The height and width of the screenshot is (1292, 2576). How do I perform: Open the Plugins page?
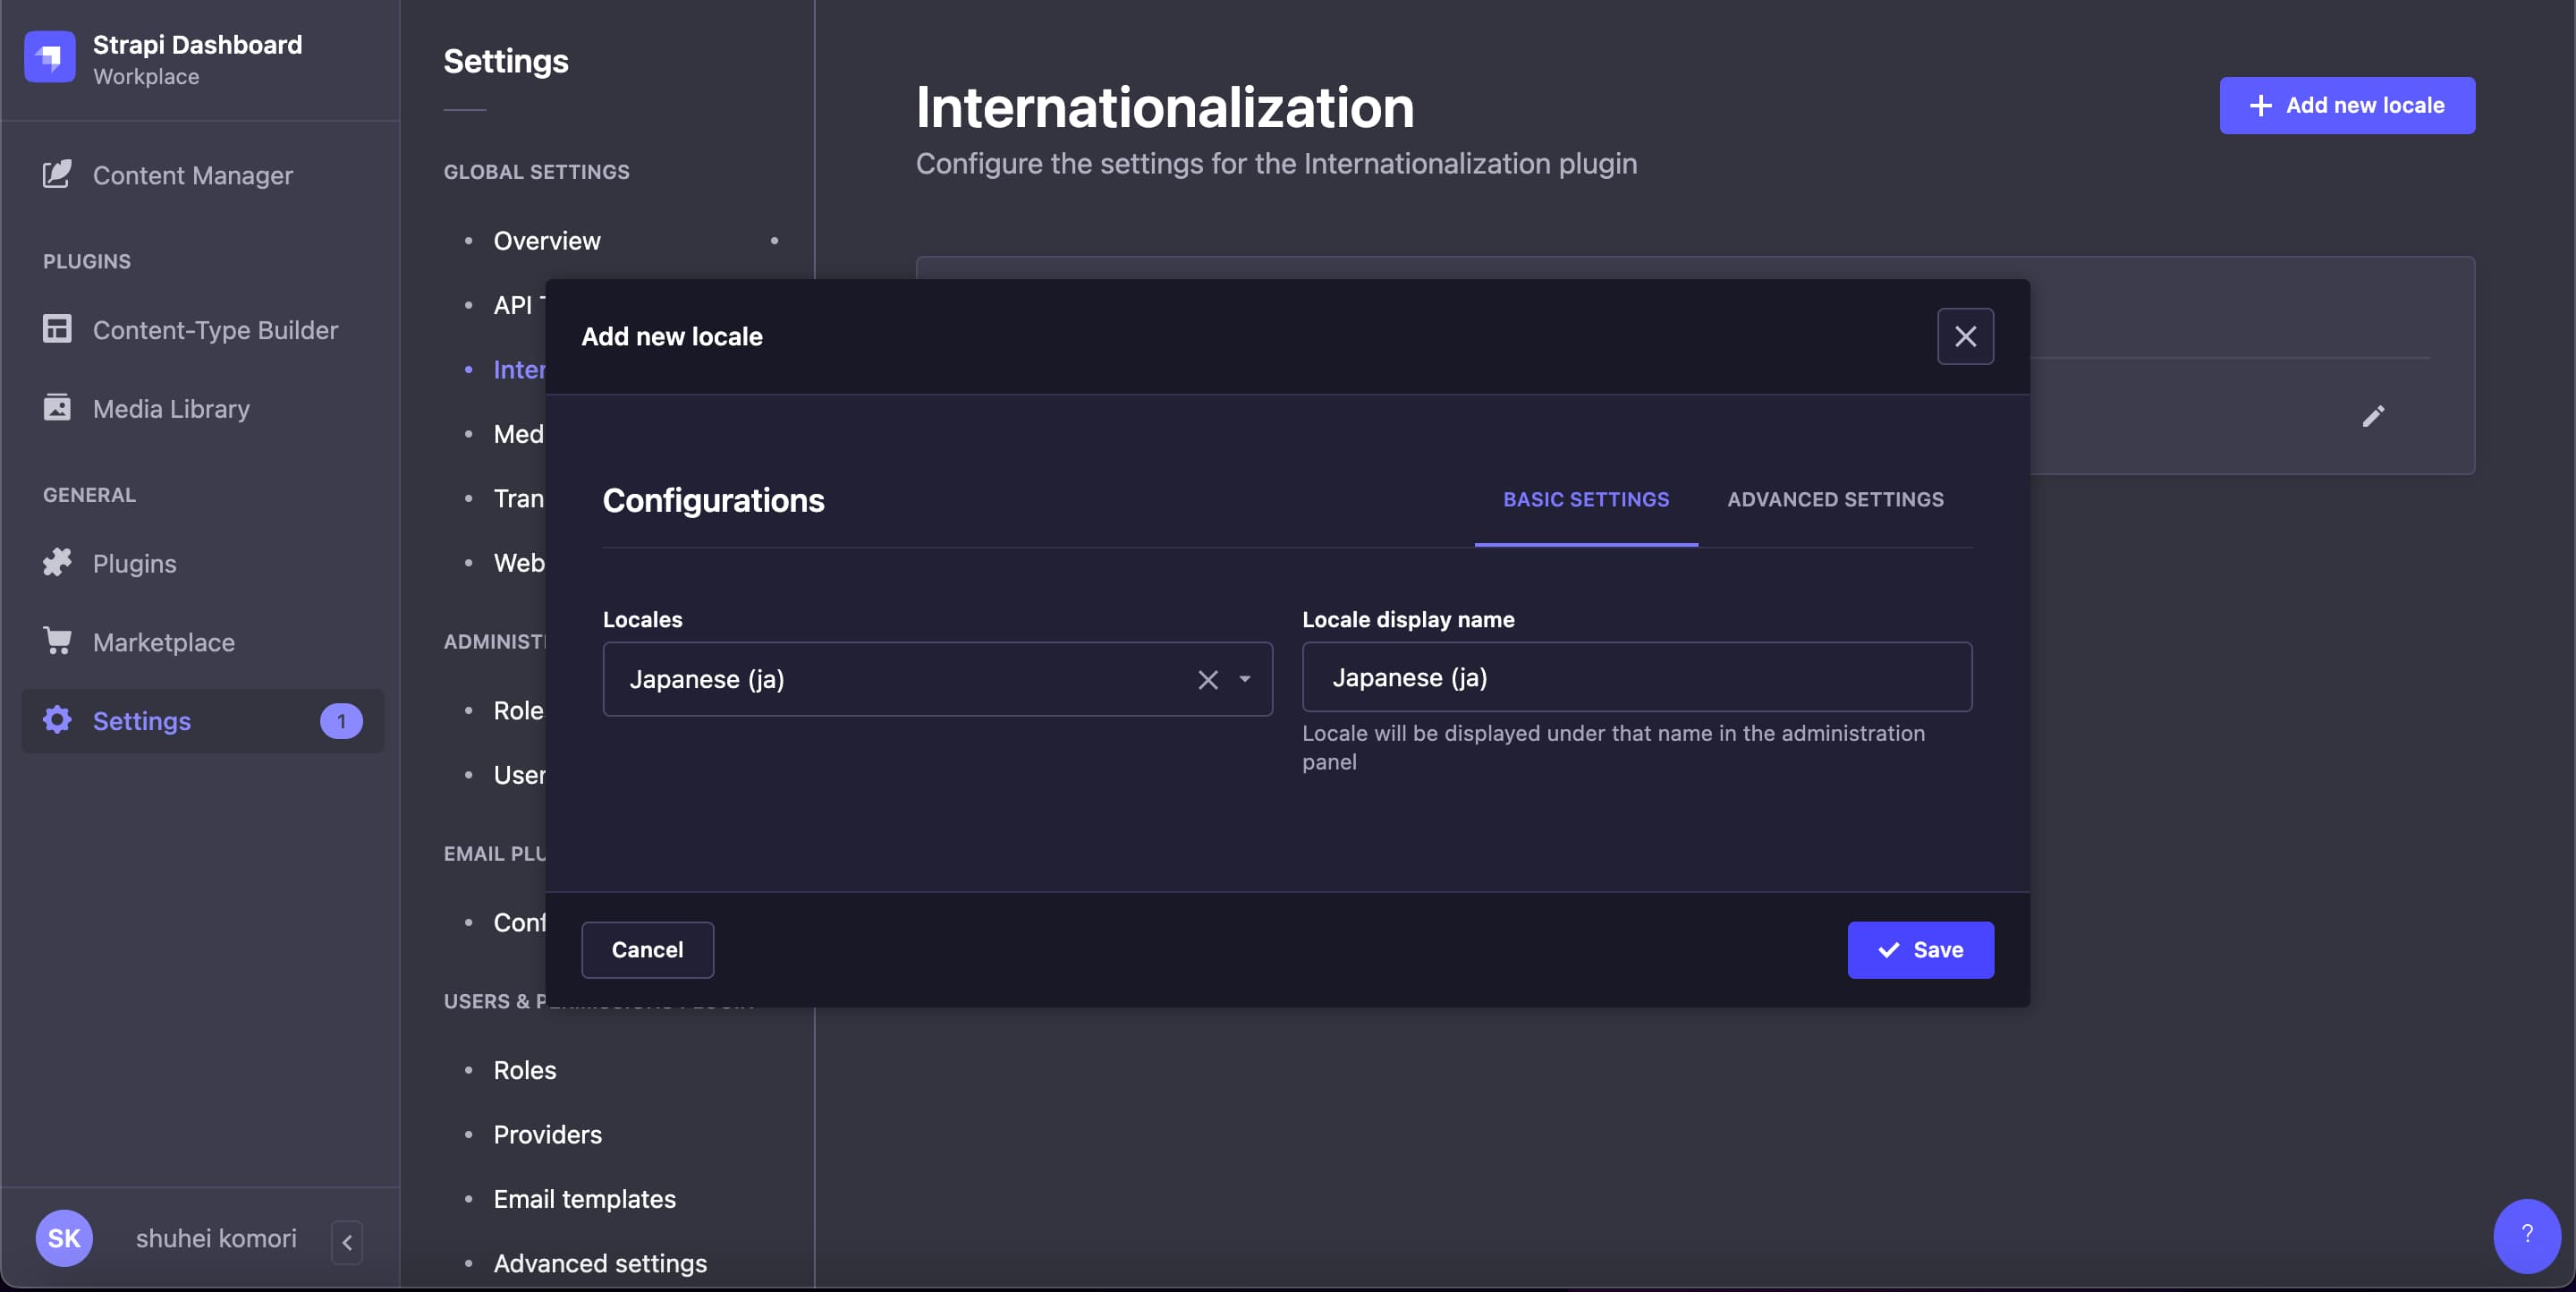[134, 563]
